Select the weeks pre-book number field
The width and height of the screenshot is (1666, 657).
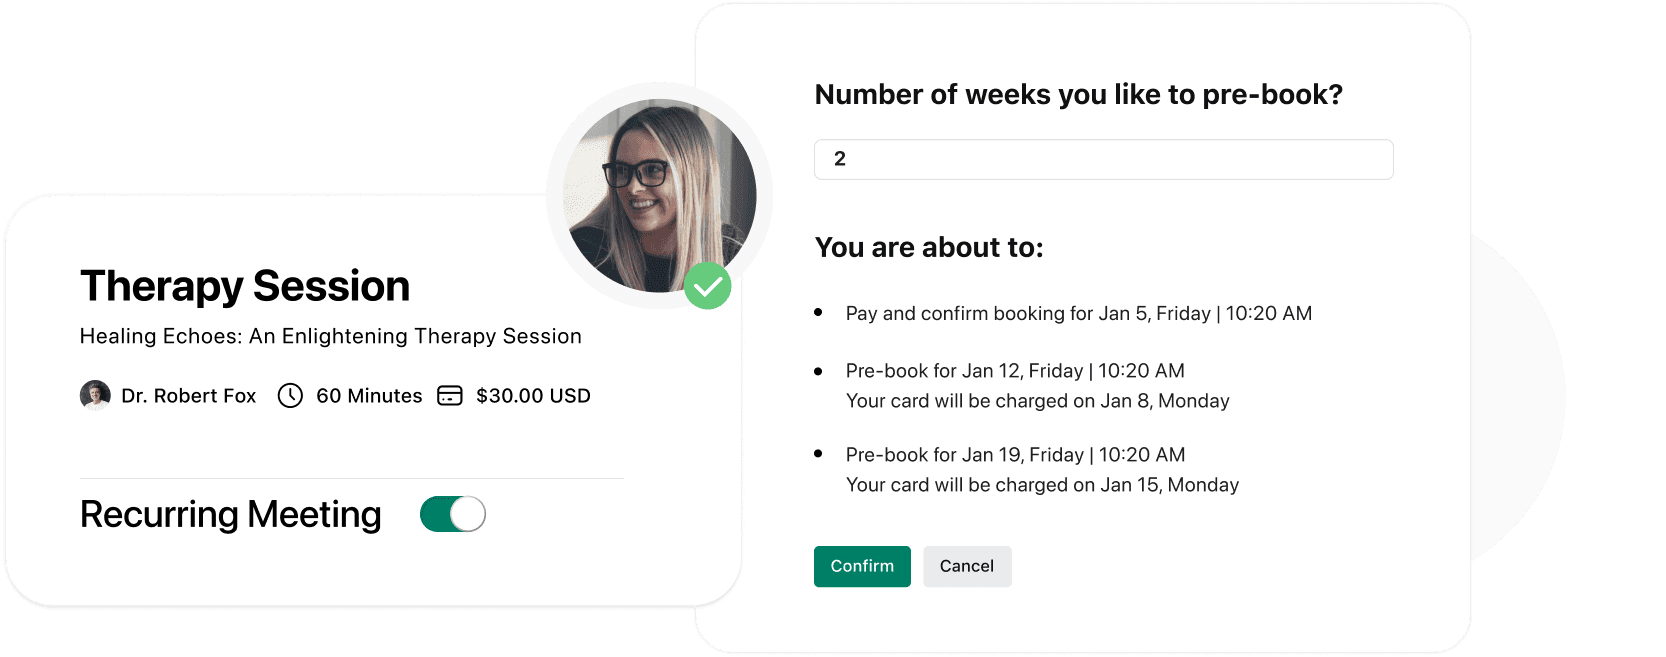[x=1103, y=159]
